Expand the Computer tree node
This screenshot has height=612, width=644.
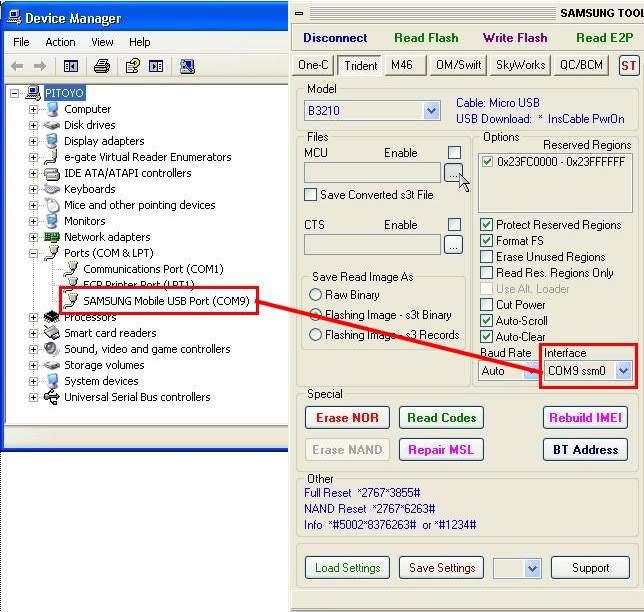[x=33, y=109]
